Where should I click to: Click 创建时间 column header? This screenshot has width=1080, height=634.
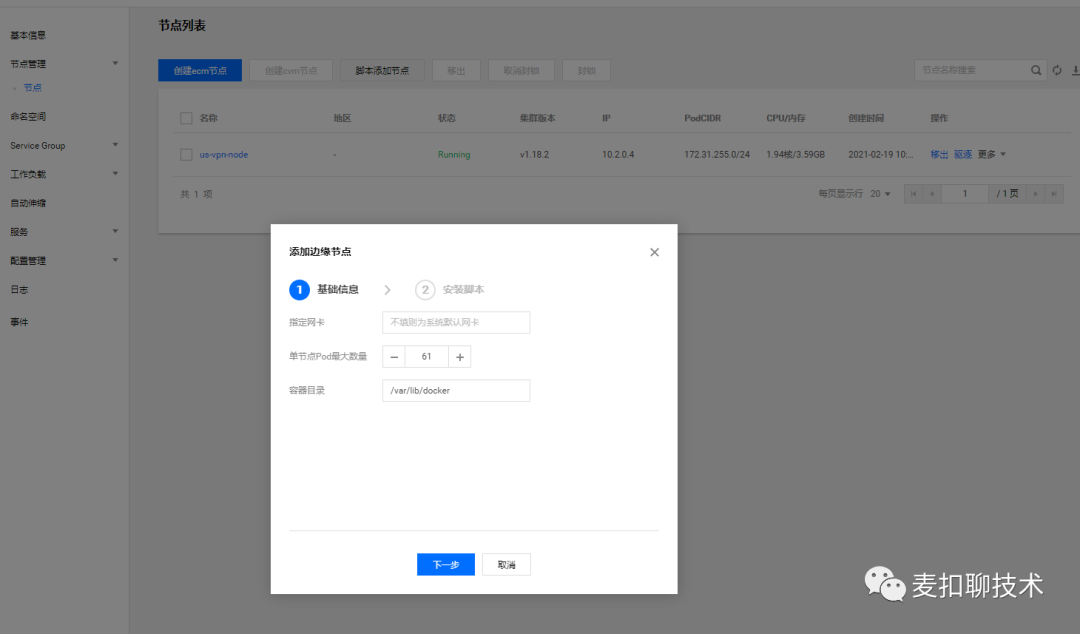coord(866,119)
